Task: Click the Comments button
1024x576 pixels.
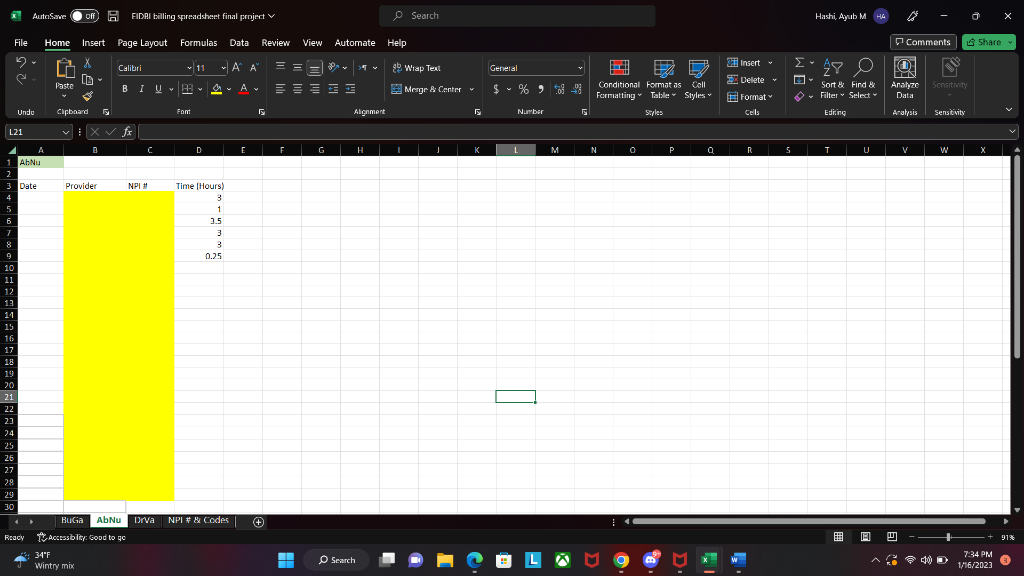Action: [x=923, y=42]
